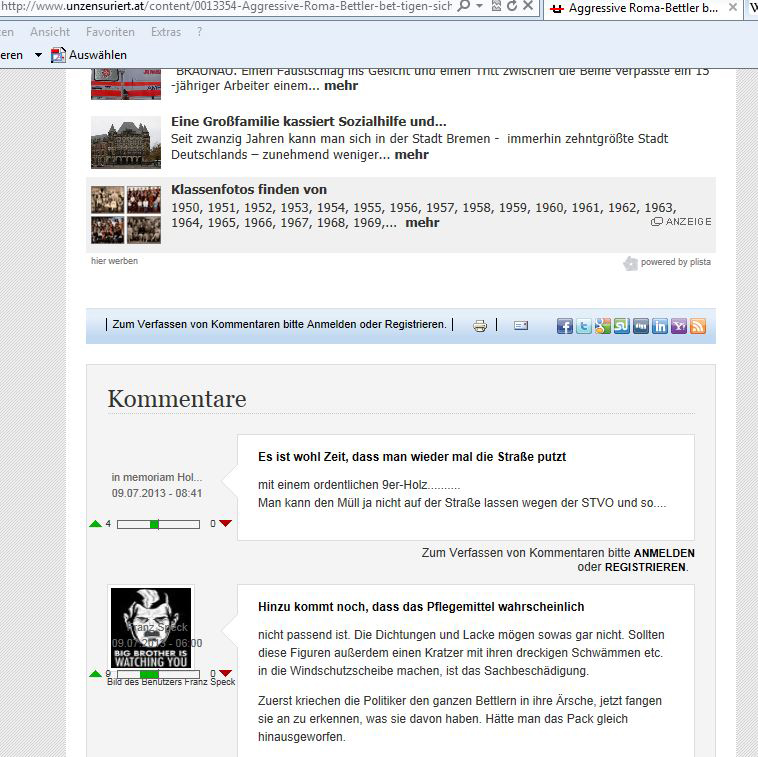
Task: Open the RSS feed icon
Action: tap(698, 326)
